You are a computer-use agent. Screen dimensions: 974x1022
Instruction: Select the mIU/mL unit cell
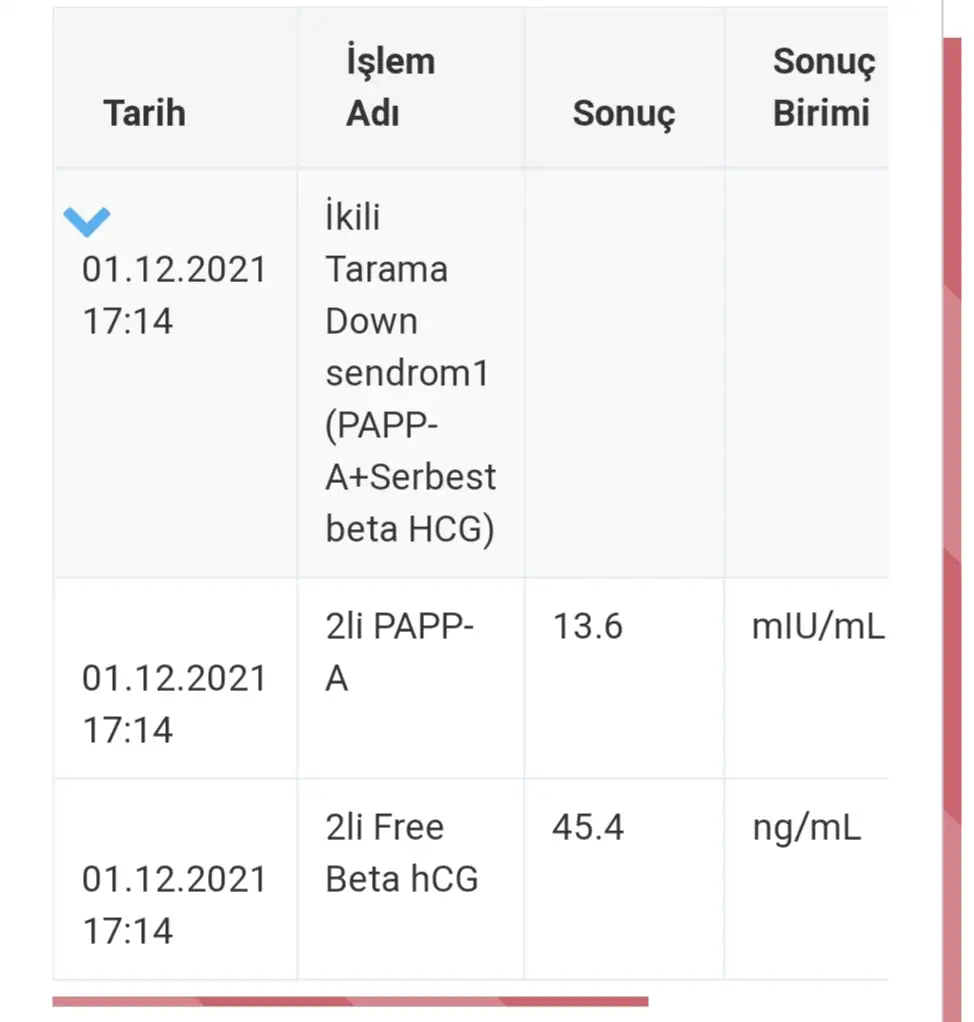[817, 627]
